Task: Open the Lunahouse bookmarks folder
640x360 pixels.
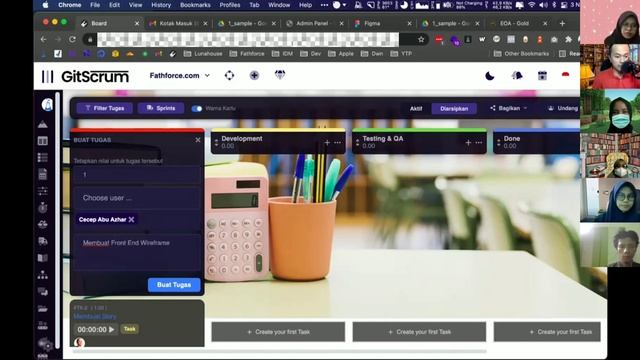Action: click(x=203, y=54)
